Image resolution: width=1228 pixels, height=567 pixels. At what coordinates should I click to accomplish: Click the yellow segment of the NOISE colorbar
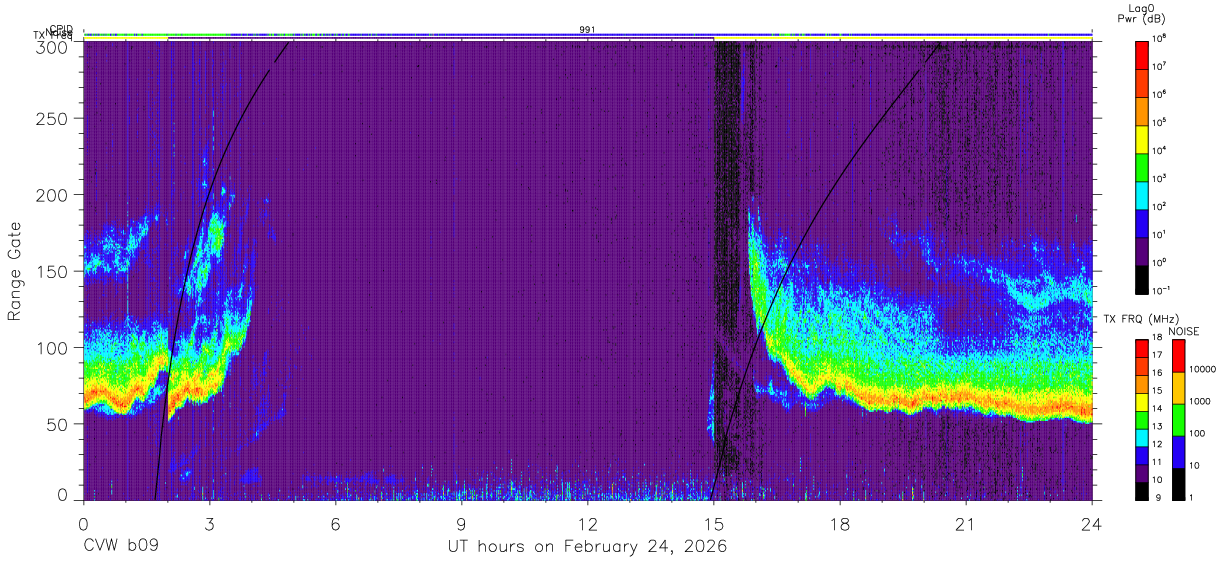[1177, 388]
